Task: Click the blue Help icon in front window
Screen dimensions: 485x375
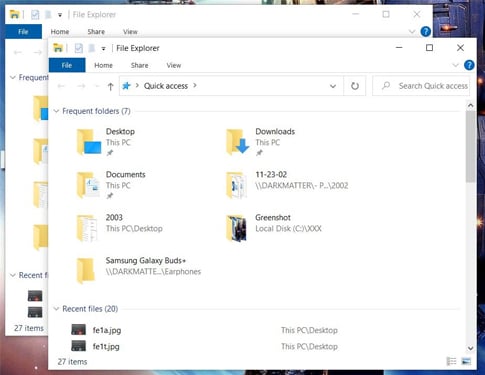Action: [469, 65]
